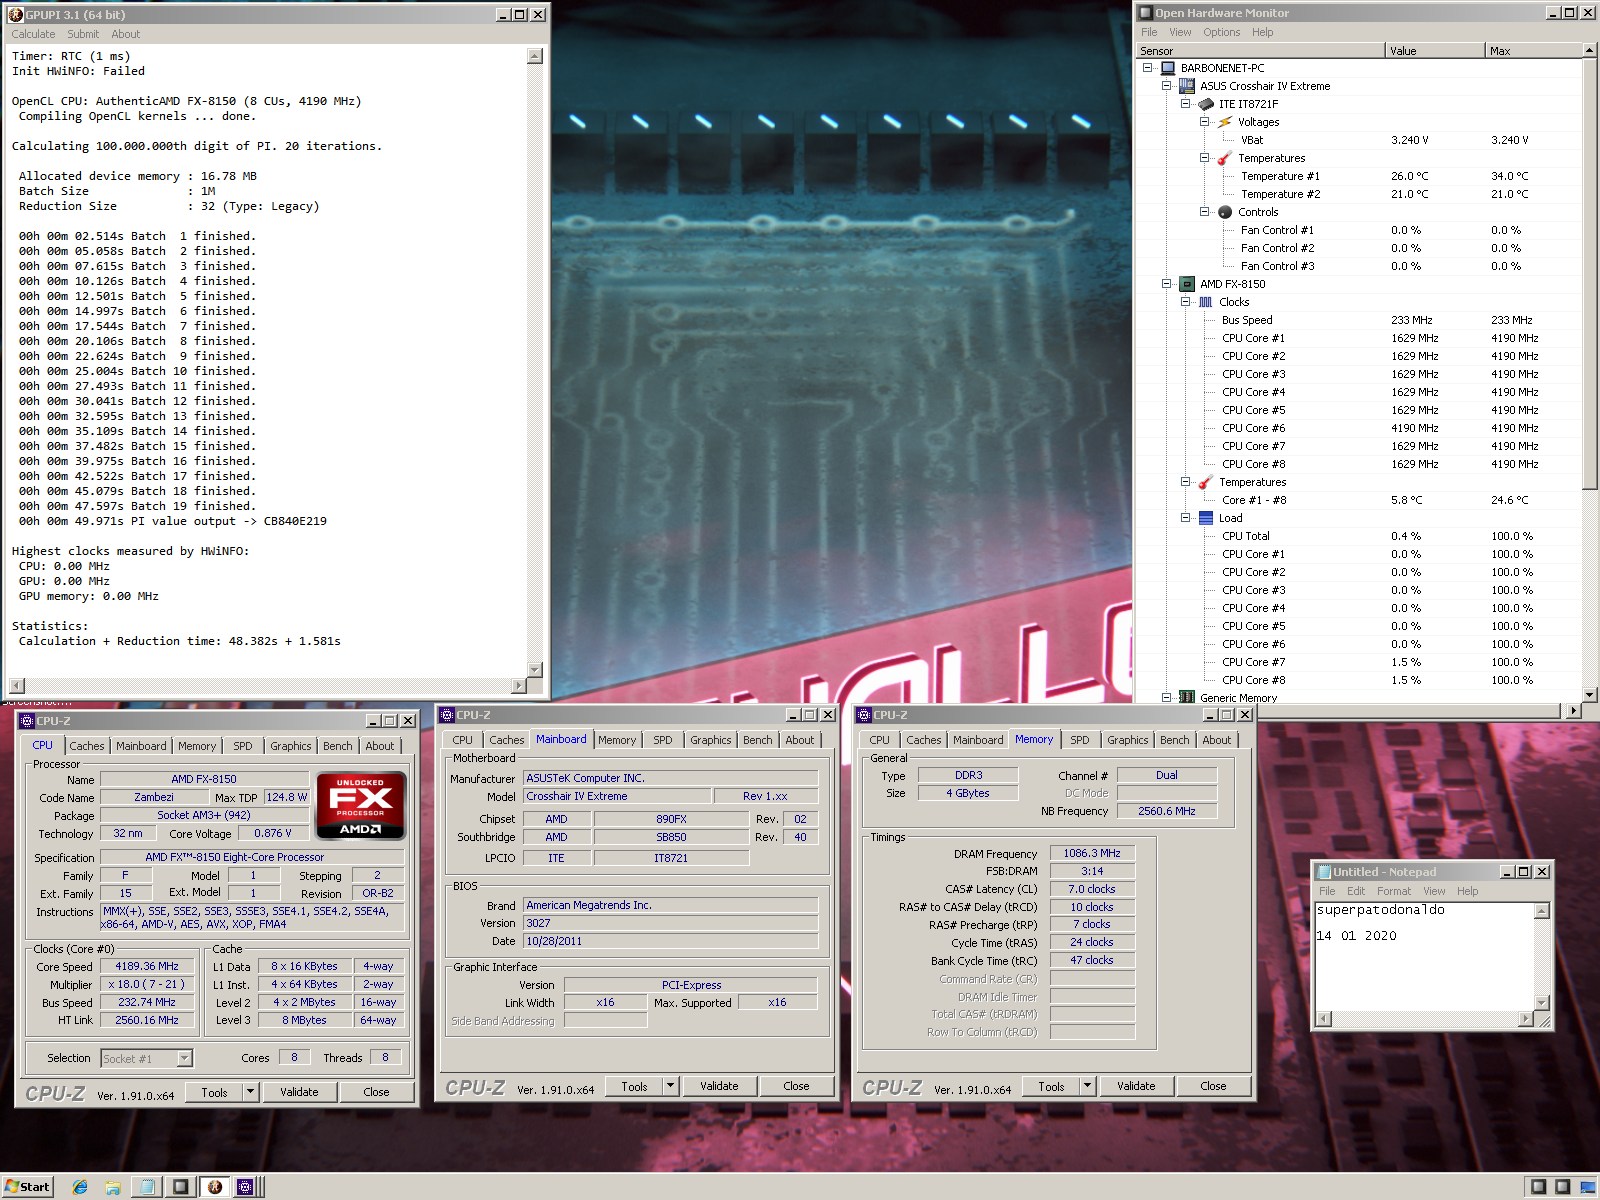Open Internet Explorer from the taskbar
Screen dimensions: 1600x1200
coord(80,1187)
